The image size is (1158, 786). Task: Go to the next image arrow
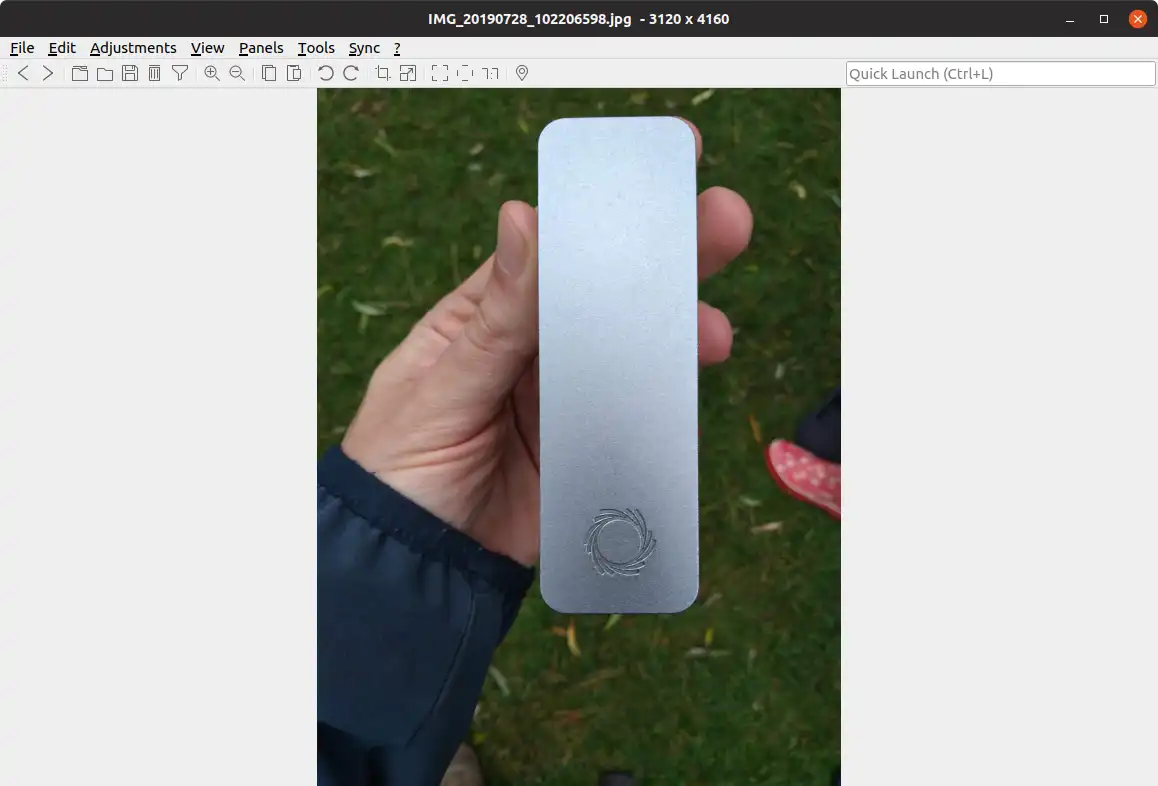(x=48, y=73)
